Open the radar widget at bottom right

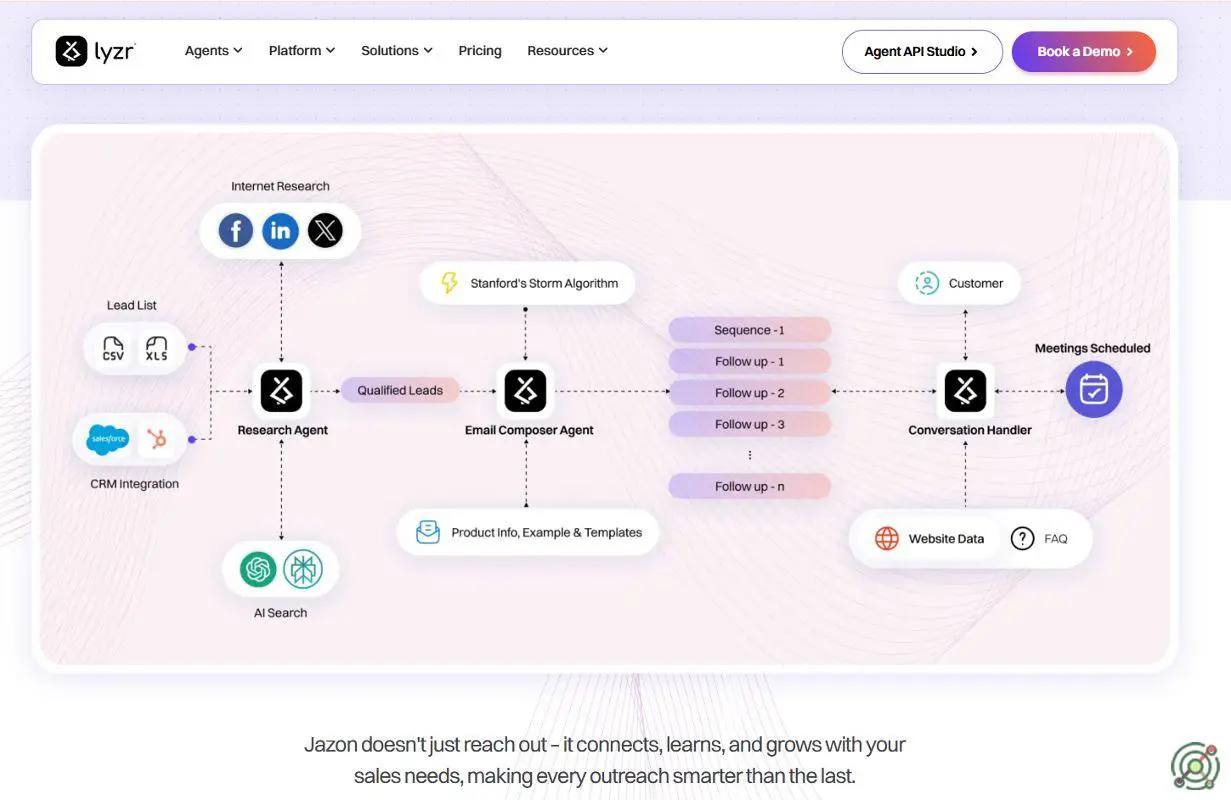tap(1195, 766)
